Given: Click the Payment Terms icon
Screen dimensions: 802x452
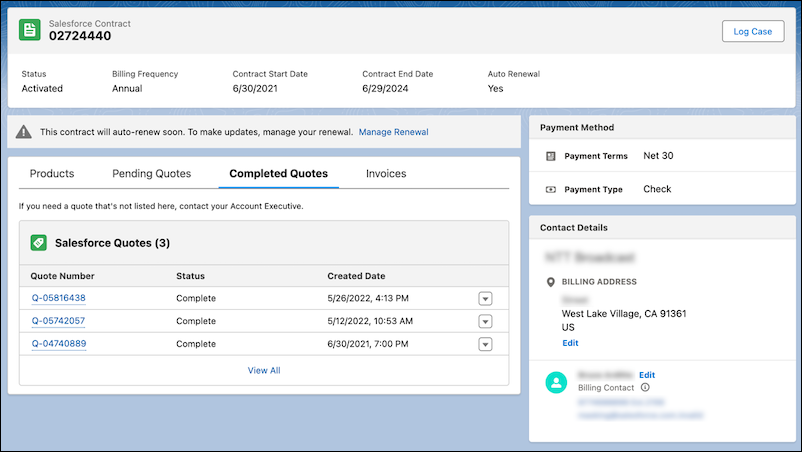Looking at the screenshot, I should pos(551,156).
